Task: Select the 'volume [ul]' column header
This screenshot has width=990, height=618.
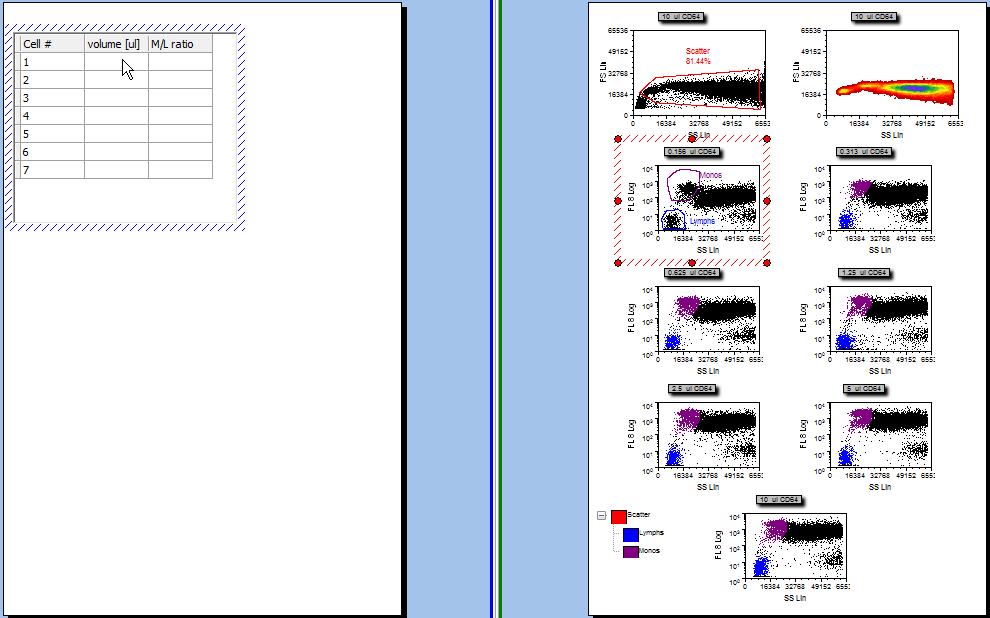Action: pos(116,45)
